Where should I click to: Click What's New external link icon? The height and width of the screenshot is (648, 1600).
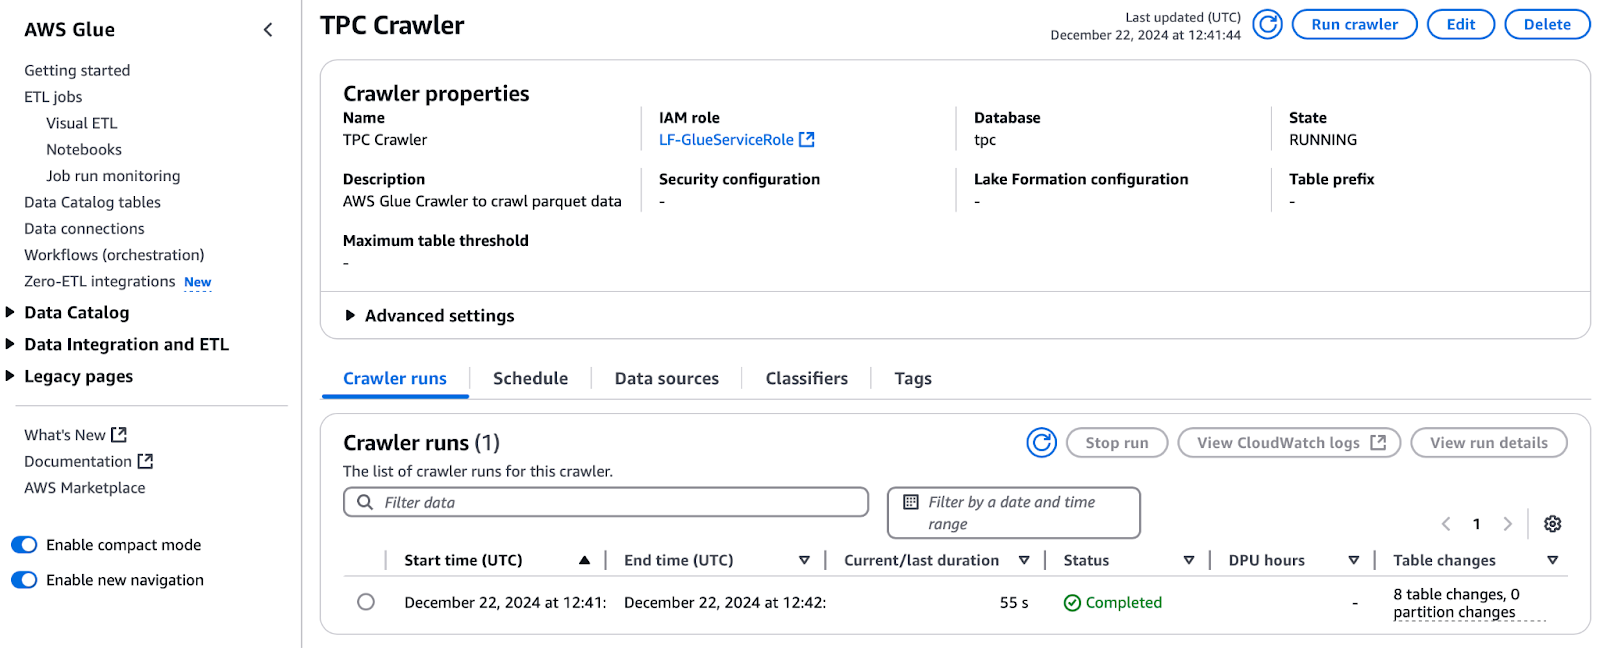coord(119,435)
